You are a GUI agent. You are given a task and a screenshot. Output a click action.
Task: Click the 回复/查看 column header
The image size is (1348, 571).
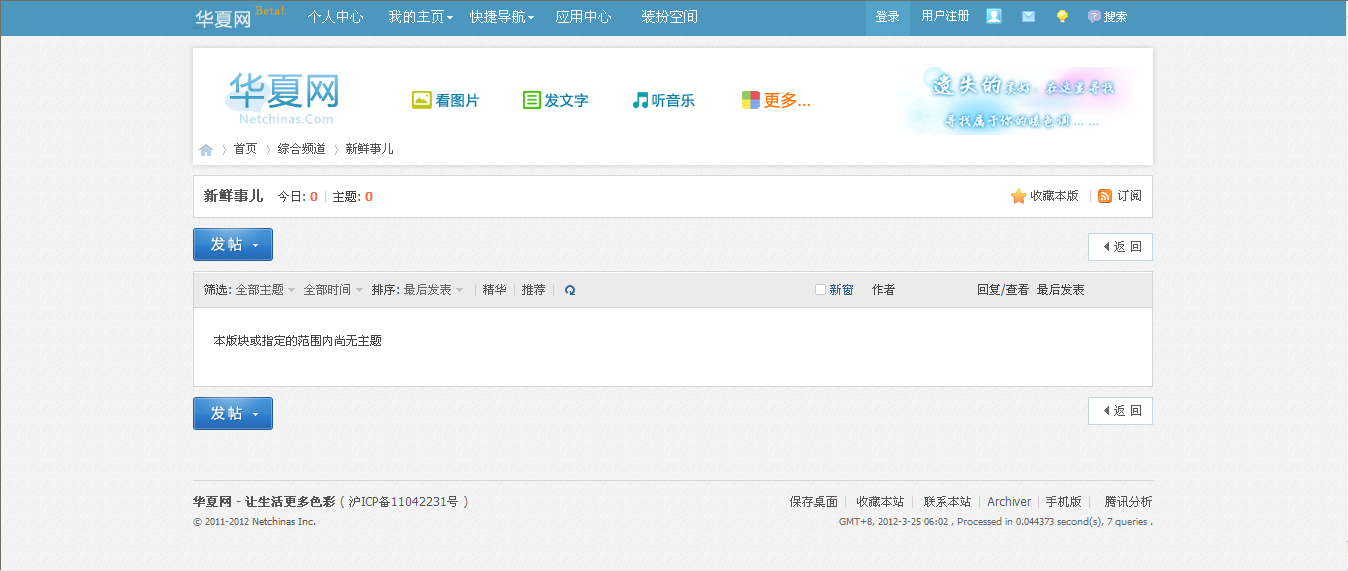[x=1003, y=290]
